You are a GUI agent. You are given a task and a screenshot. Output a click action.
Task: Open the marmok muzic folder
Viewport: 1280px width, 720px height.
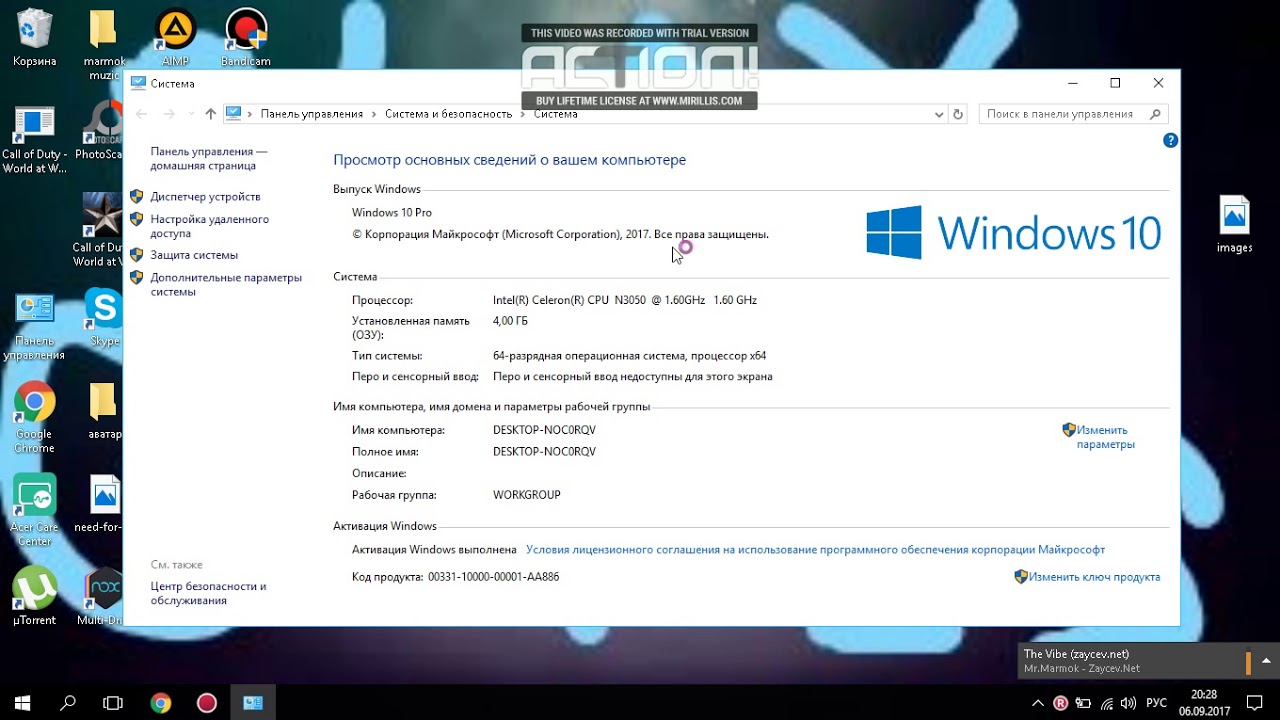103,45
